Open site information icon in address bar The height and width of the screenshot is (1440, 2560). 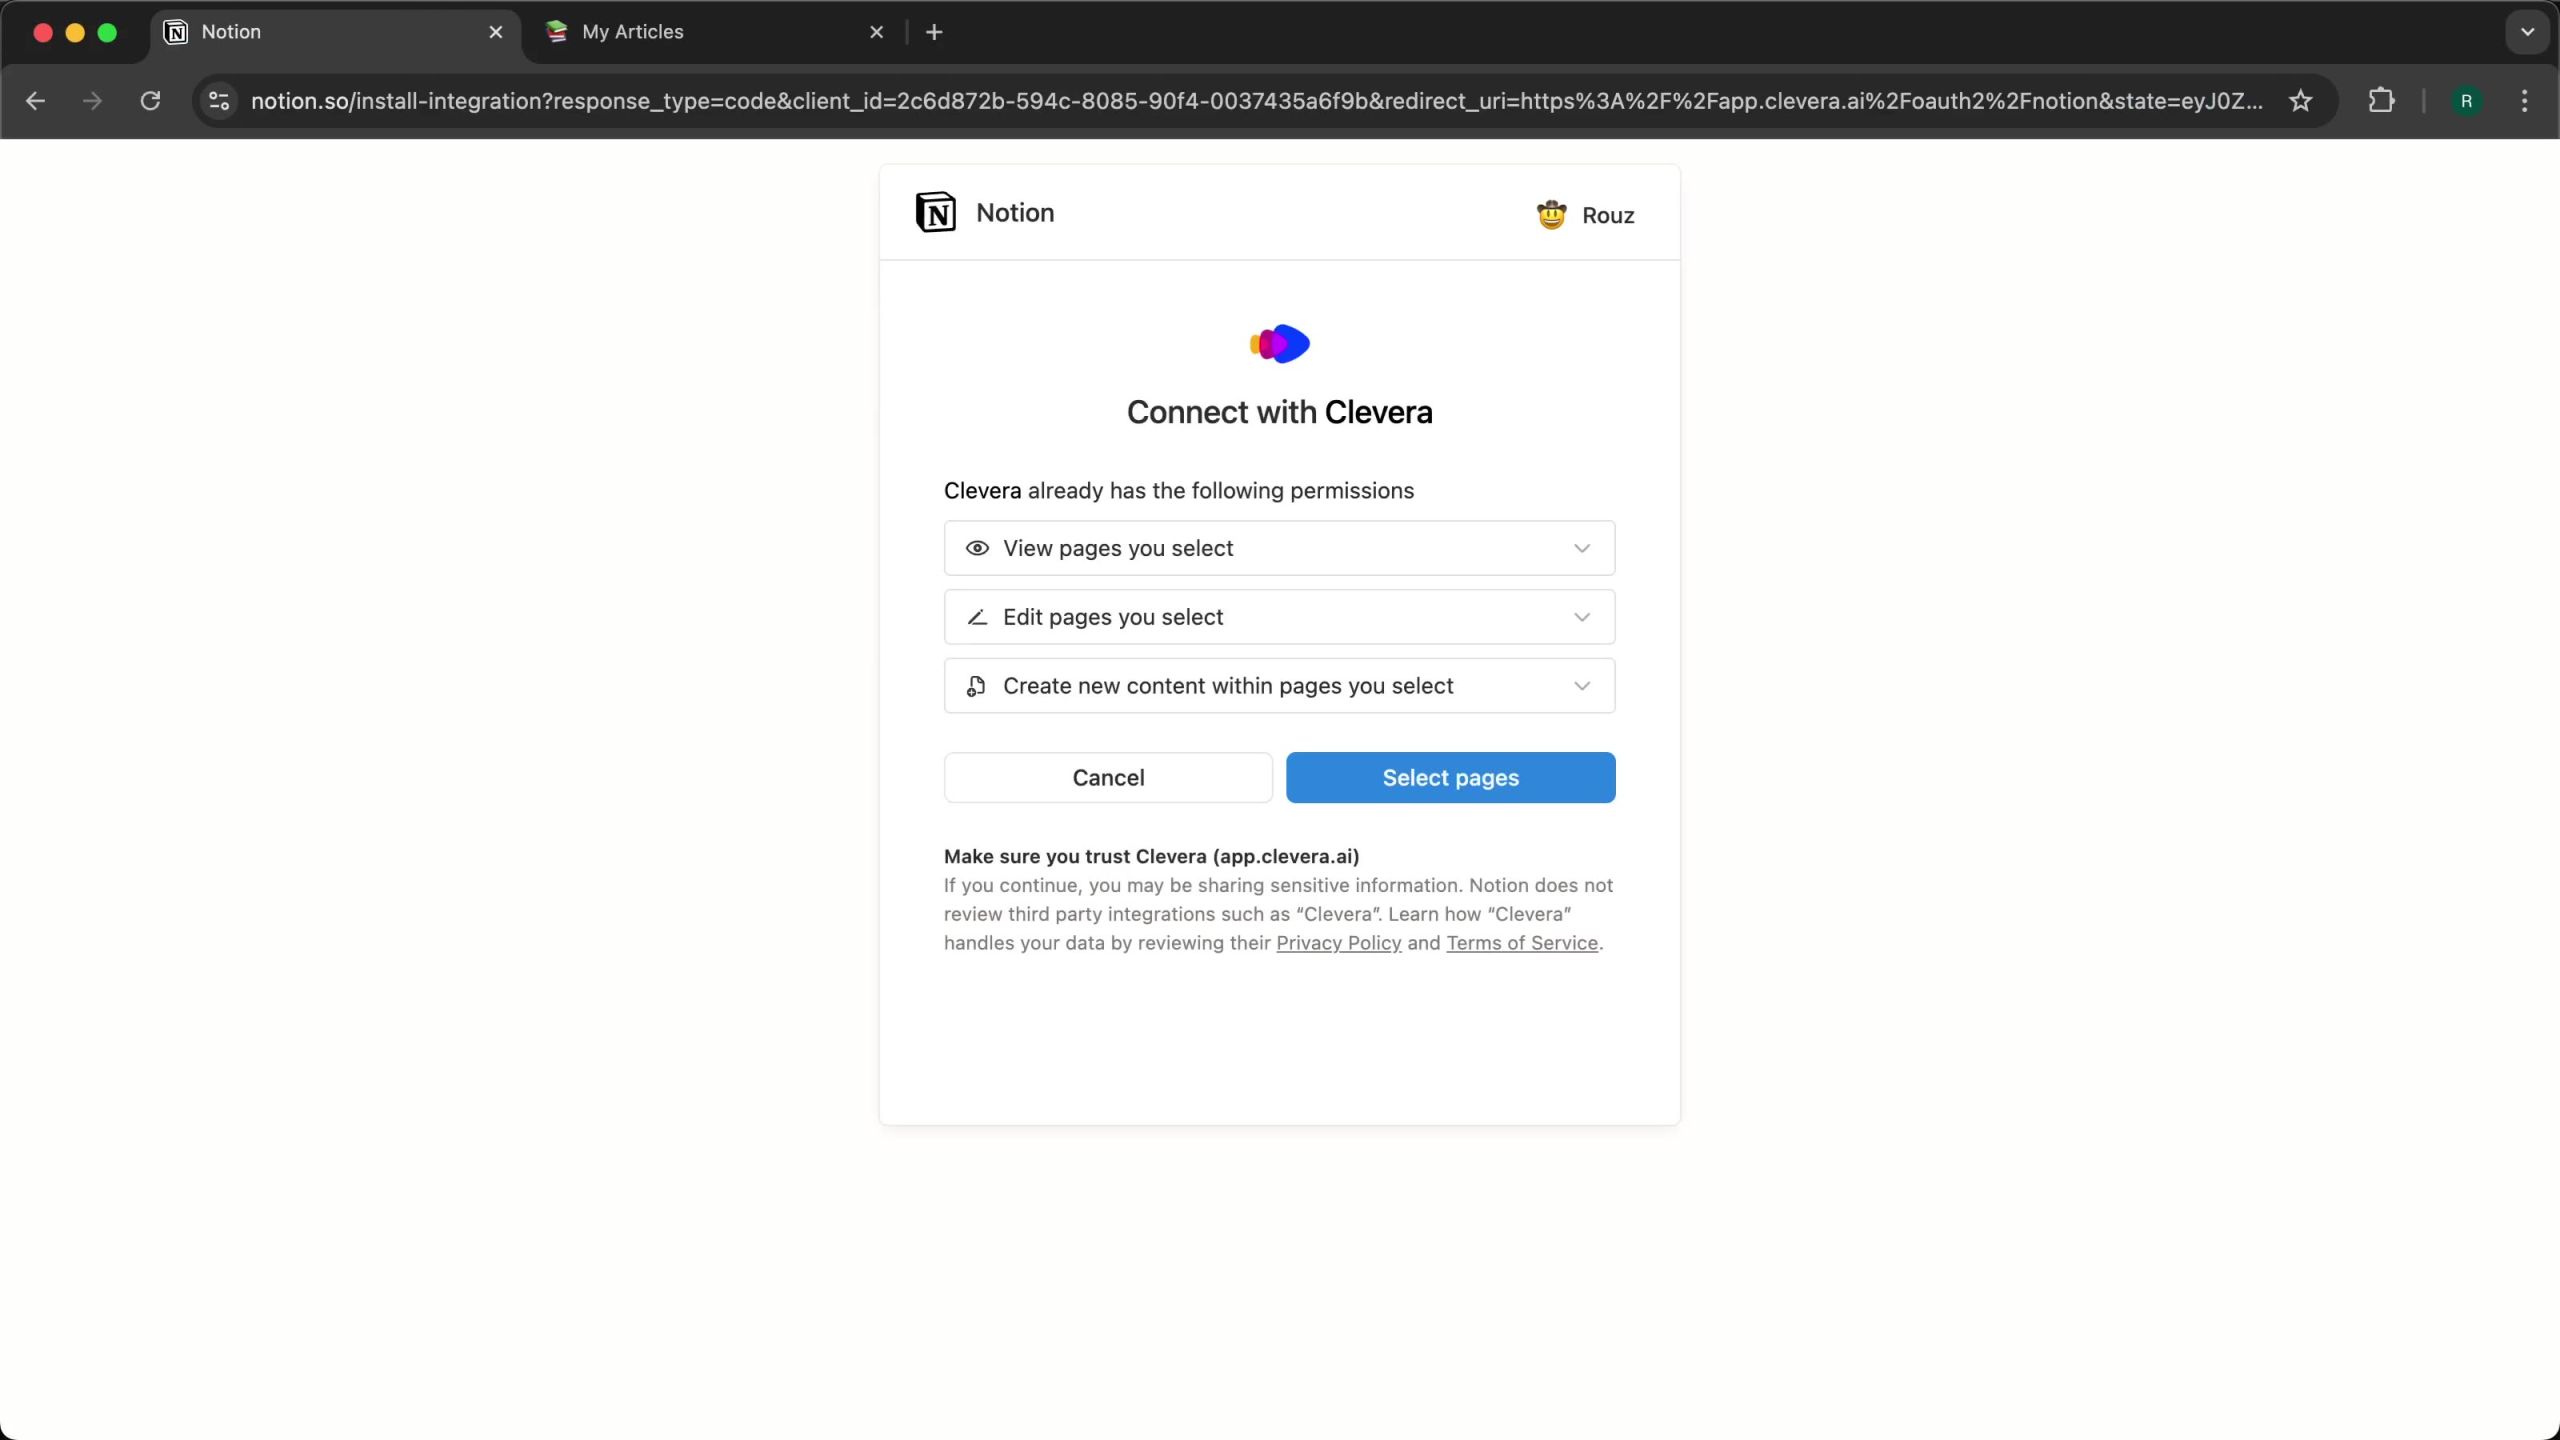[219, 101]
